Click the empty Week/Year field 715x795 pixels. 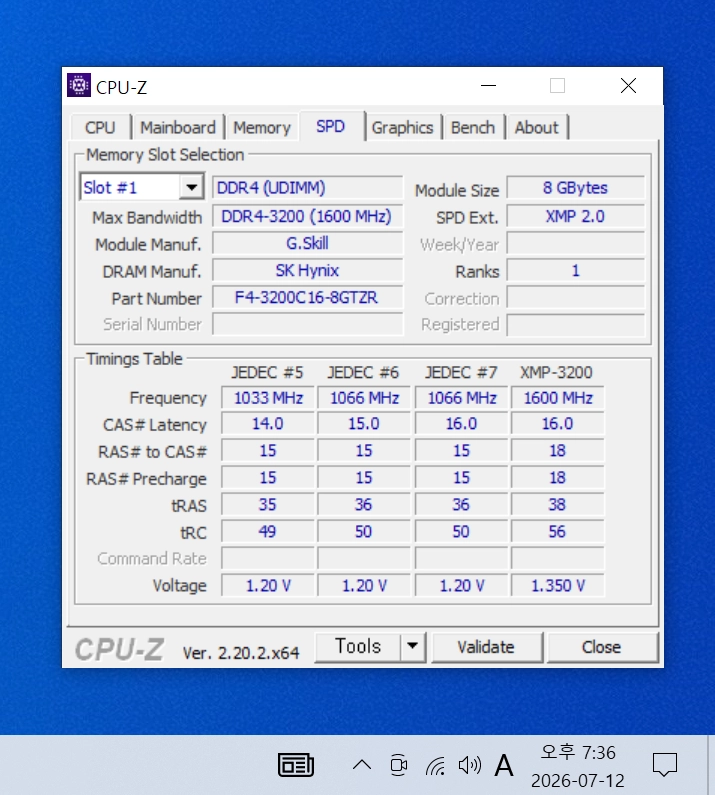576,243
